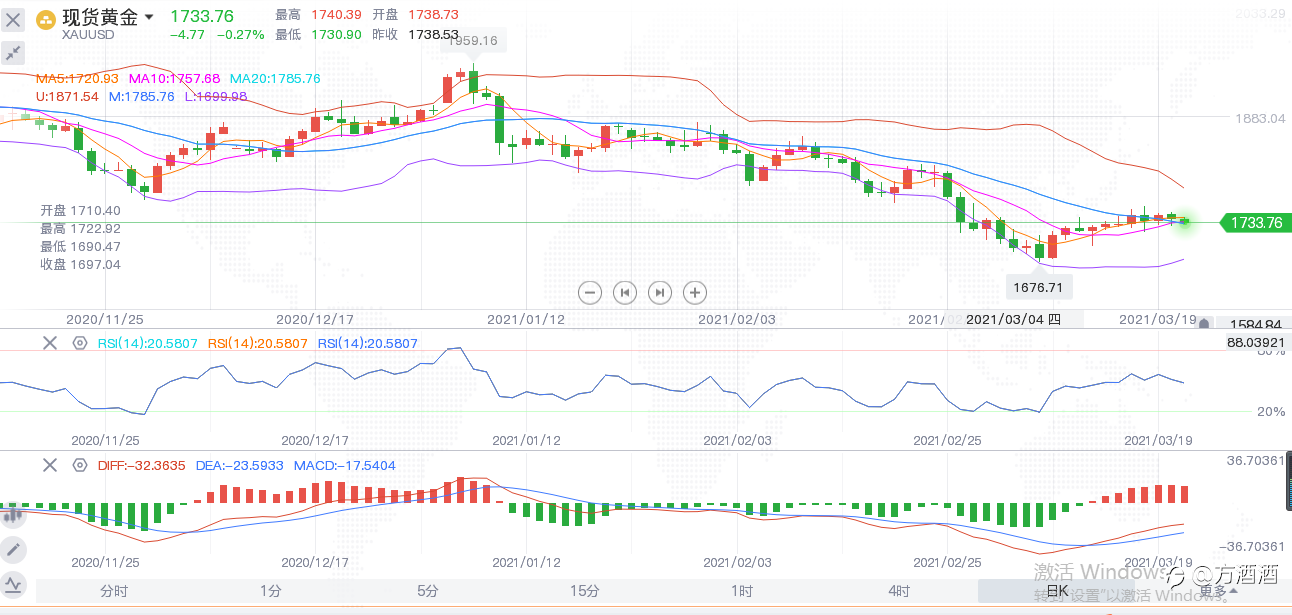Close the RSI indicator panel
Image resolution: width=1292 pixels, height=615 pixels.
point(49,343)
